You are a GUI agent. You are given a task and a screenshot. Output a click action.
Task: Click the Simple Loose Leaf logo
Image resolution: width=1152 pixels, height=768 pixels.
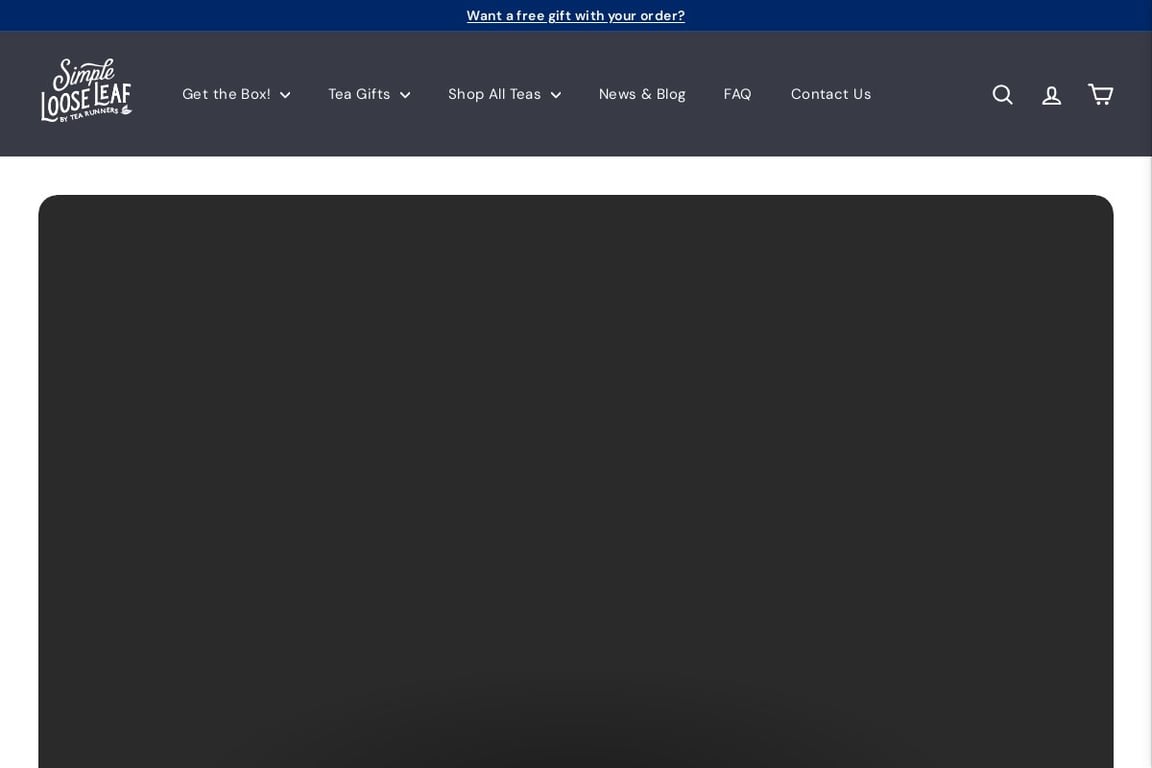point(86,90)
